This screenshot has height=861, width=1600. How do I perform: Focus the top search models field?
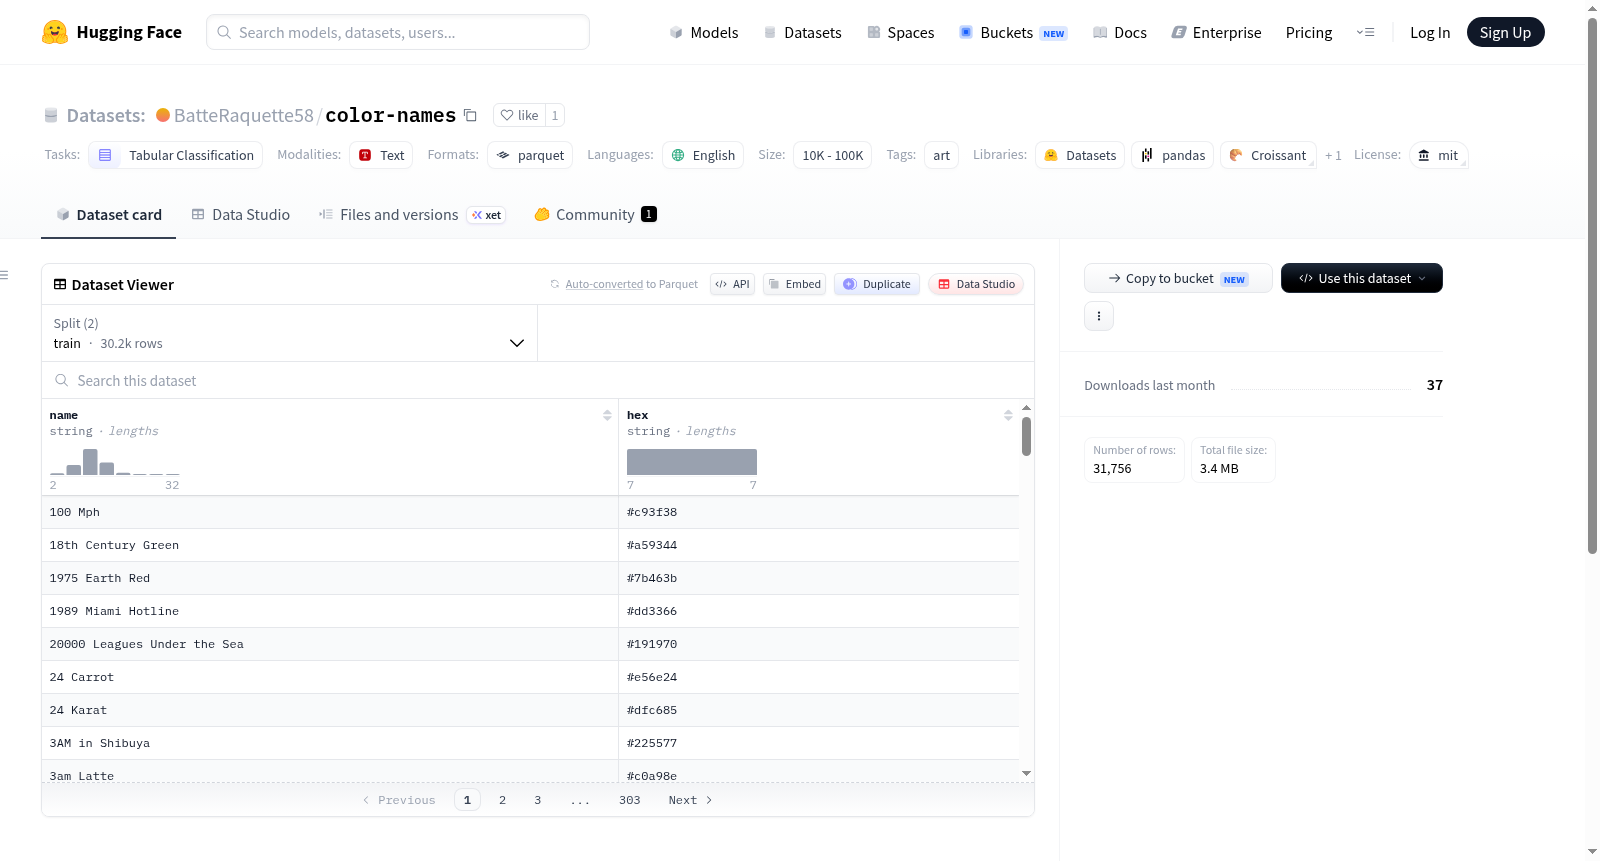click(398, 32)
